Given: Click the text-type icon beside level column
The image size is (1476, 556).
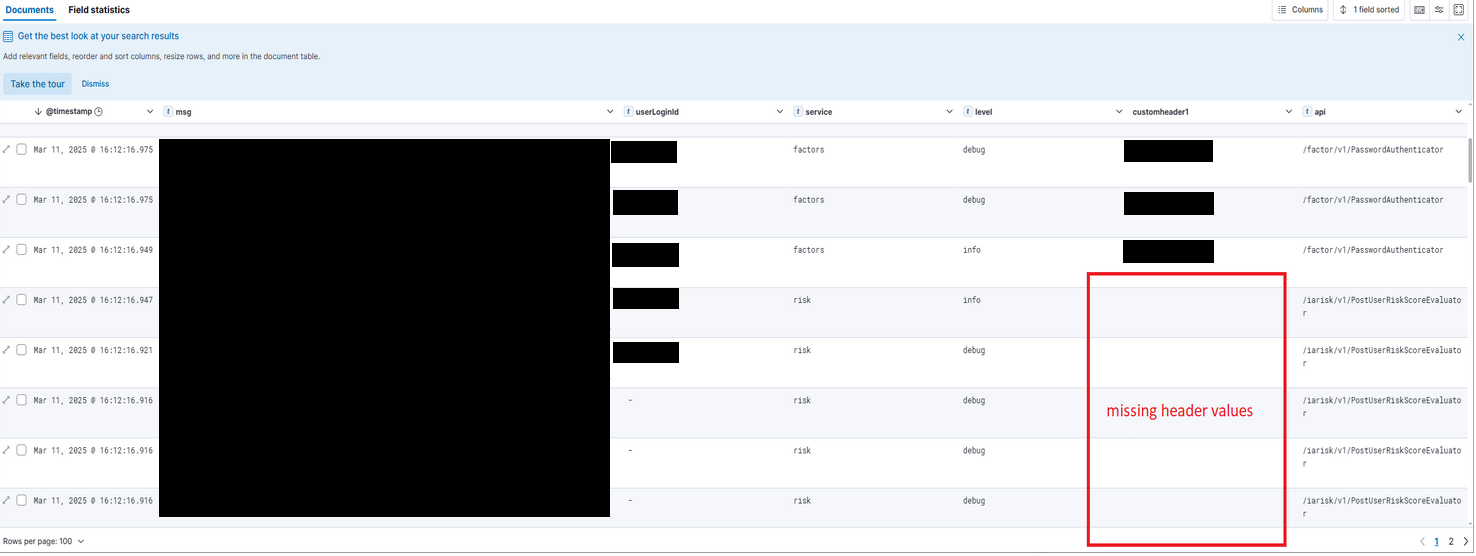Looking at the screenshot, I should (968, 112).
